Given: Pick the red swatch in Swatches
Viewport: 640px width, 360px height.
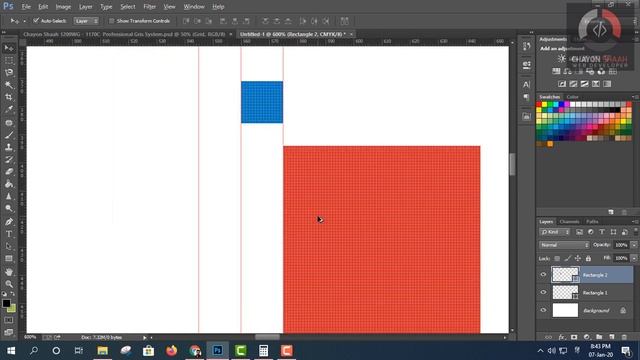Looking at the screenshot, I should [539, 104].
